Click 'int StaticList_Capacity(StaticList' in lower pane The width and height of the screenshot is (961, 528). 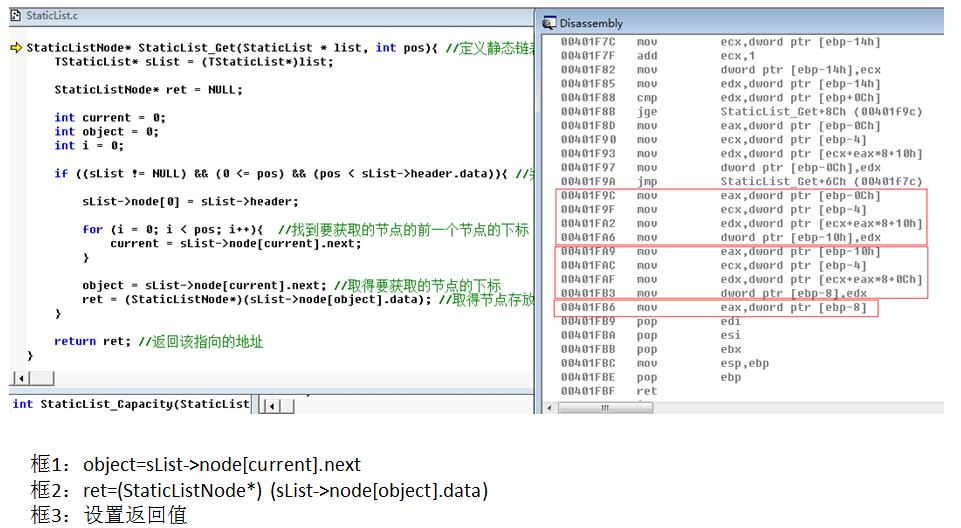point(131,404)
